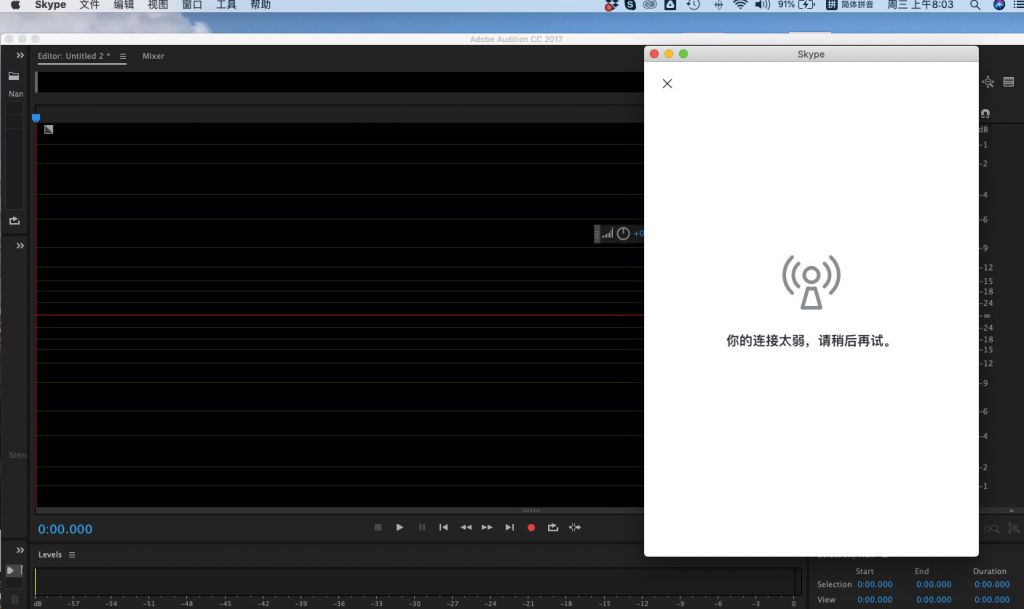This screenshot has height=609, width=1024.
Task: Open the Editor panel menu icon
Action: tap(123, 57)
